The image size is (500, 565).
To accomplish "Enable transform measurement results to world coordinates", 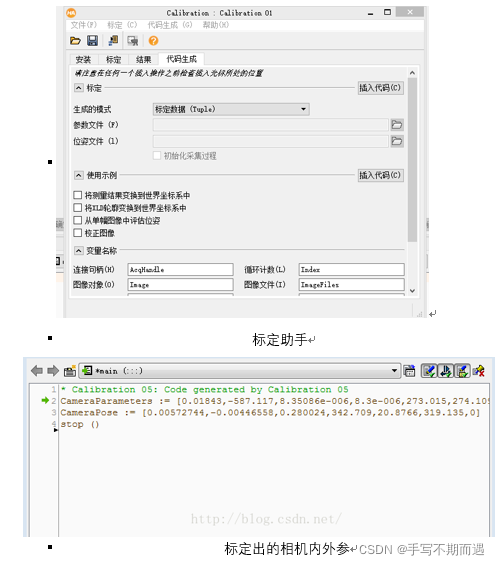I will tap(77, 195).
